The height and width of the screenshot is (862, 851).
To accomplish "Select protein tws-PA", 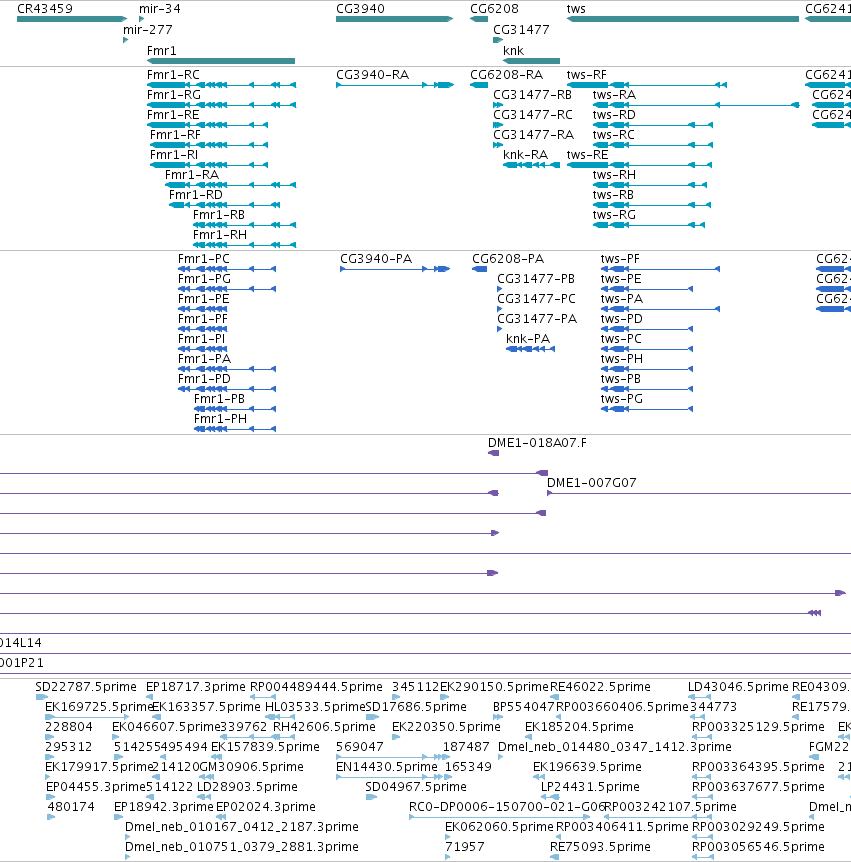I will pyautogui.click(x=660, y=309).
